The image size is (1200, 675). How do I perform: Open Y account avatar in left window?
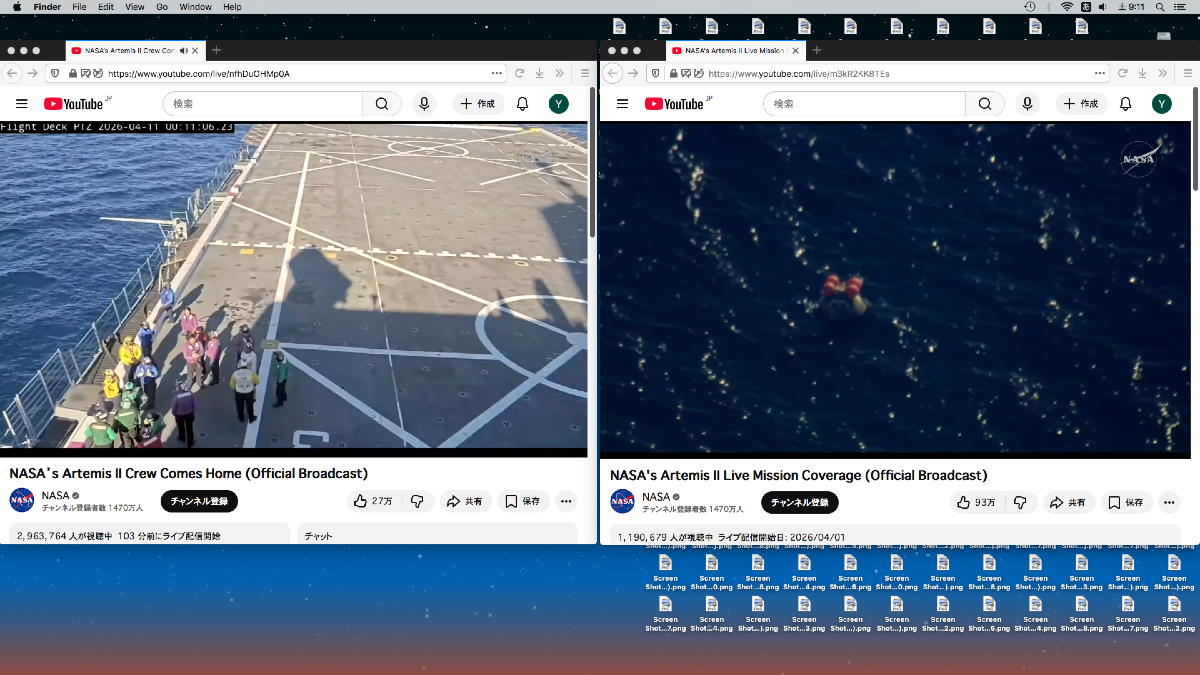558,104
